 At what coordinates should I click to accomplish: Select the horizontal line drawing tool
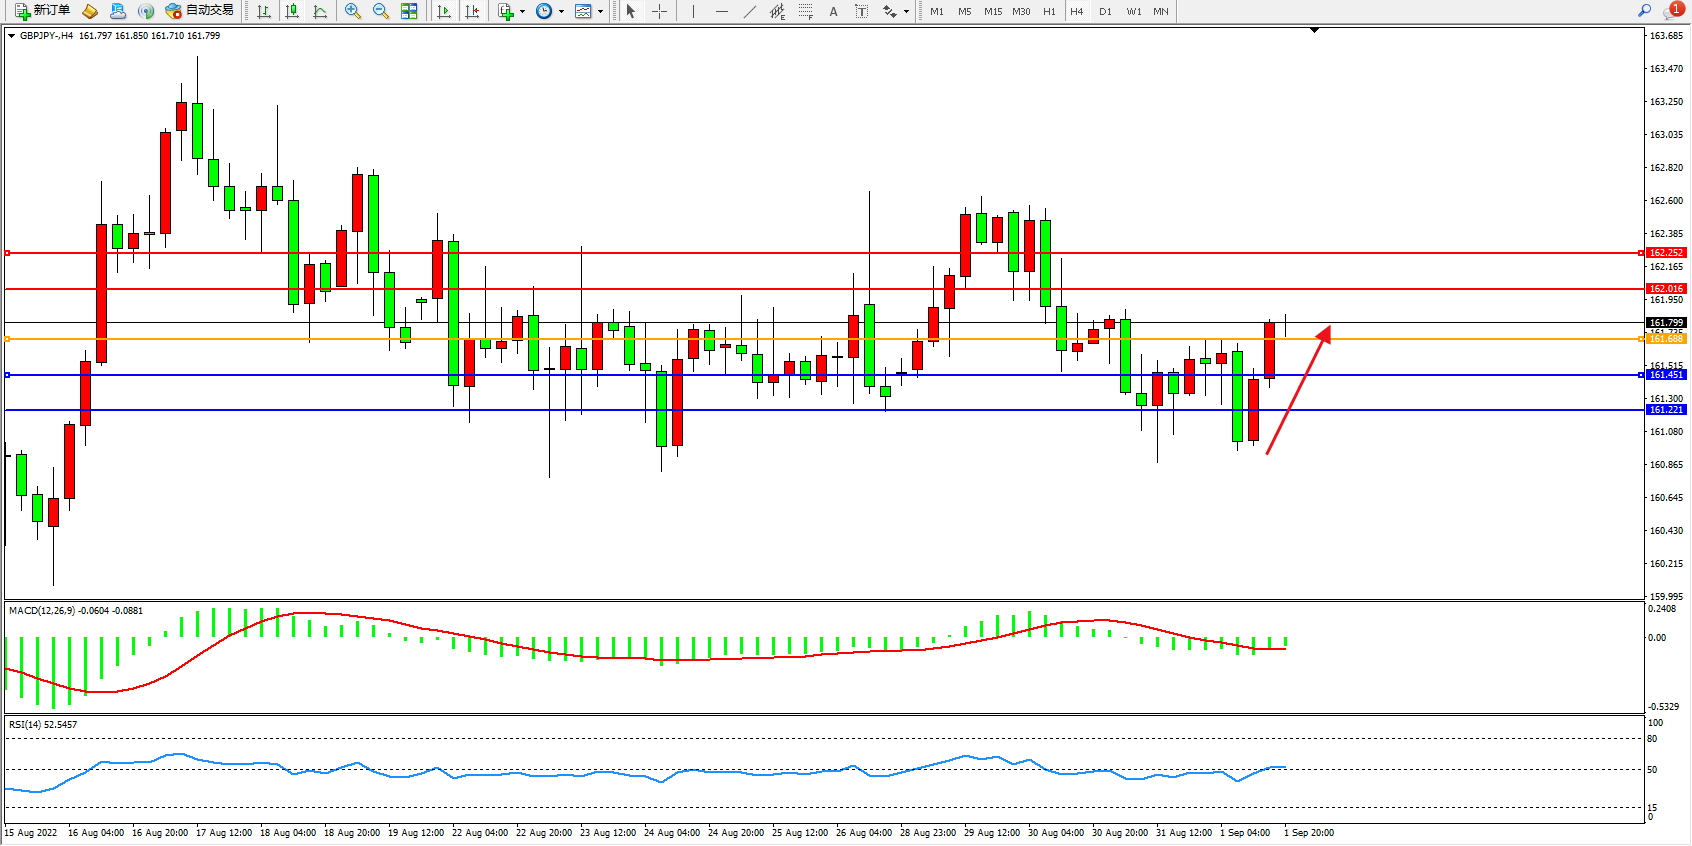click(721, 11)
